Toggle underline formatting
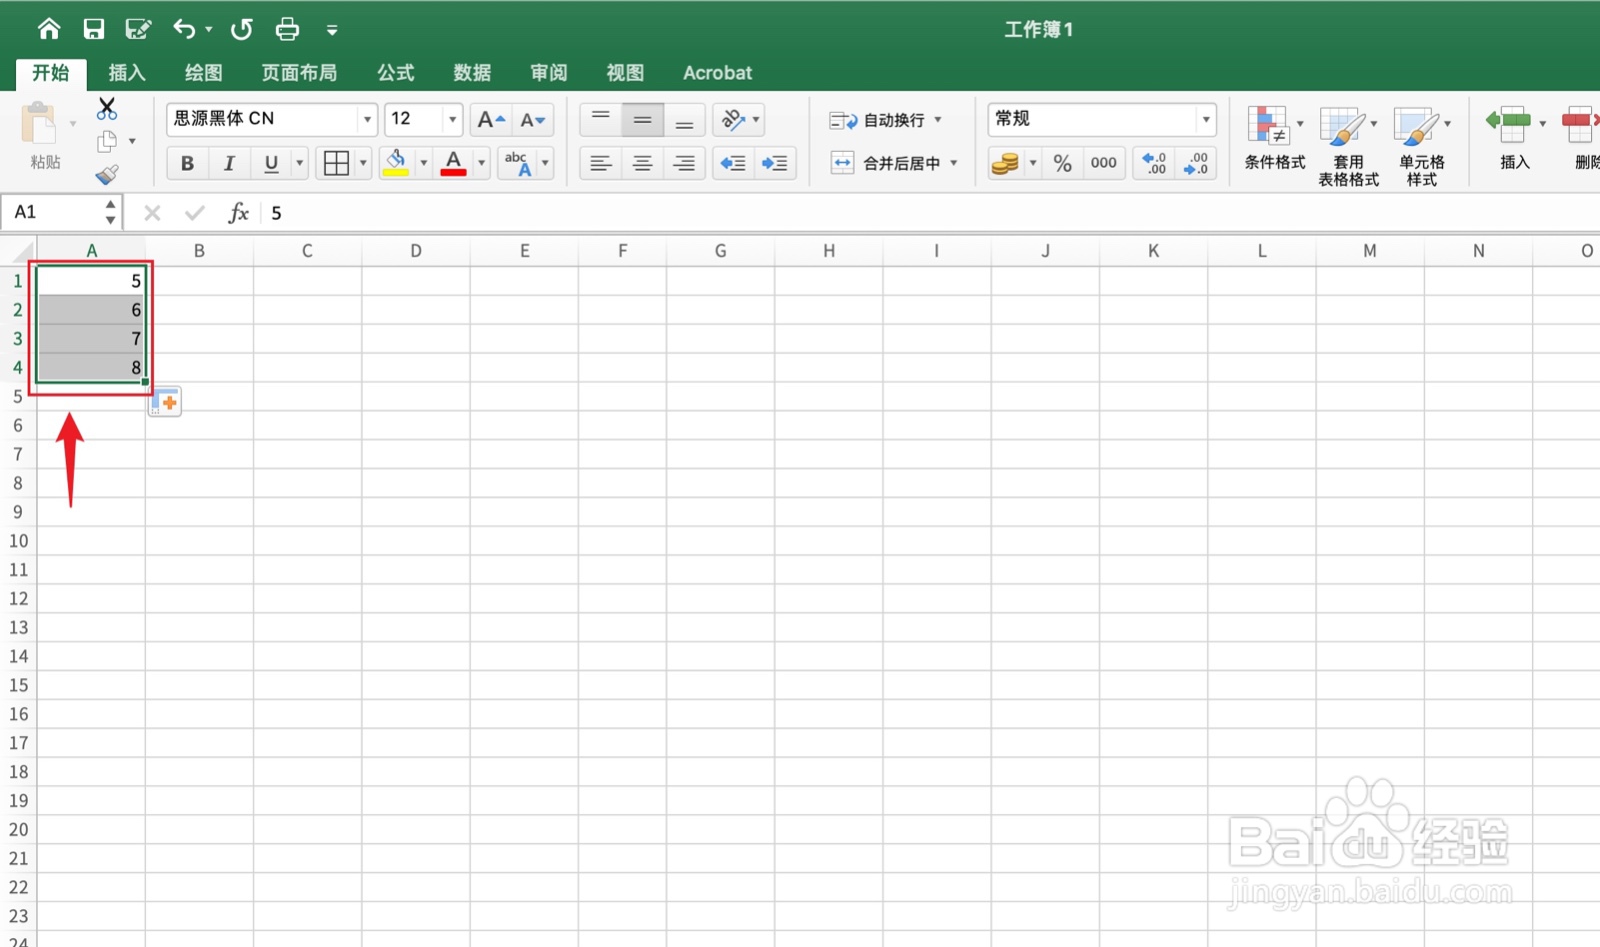The height and width of the screenshot is (947, 1600). point(271,163)
